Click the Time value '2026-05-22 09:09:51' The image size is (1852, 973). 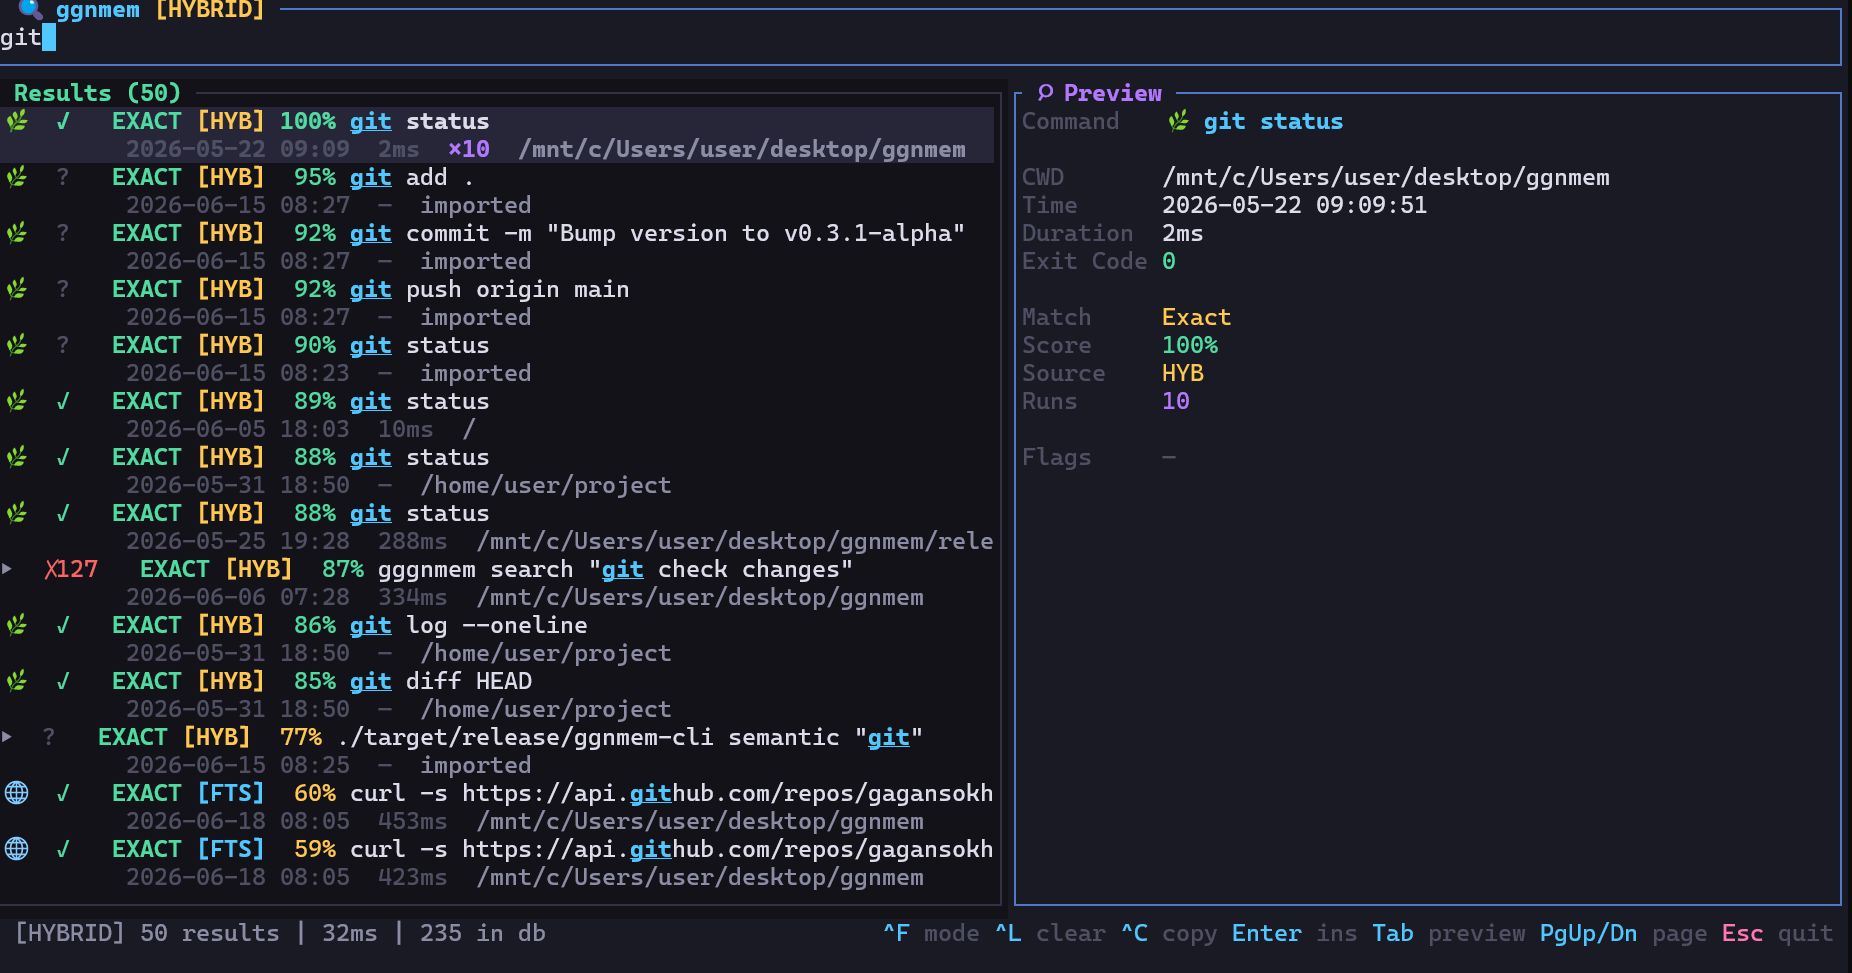[x=1294, y=205]
